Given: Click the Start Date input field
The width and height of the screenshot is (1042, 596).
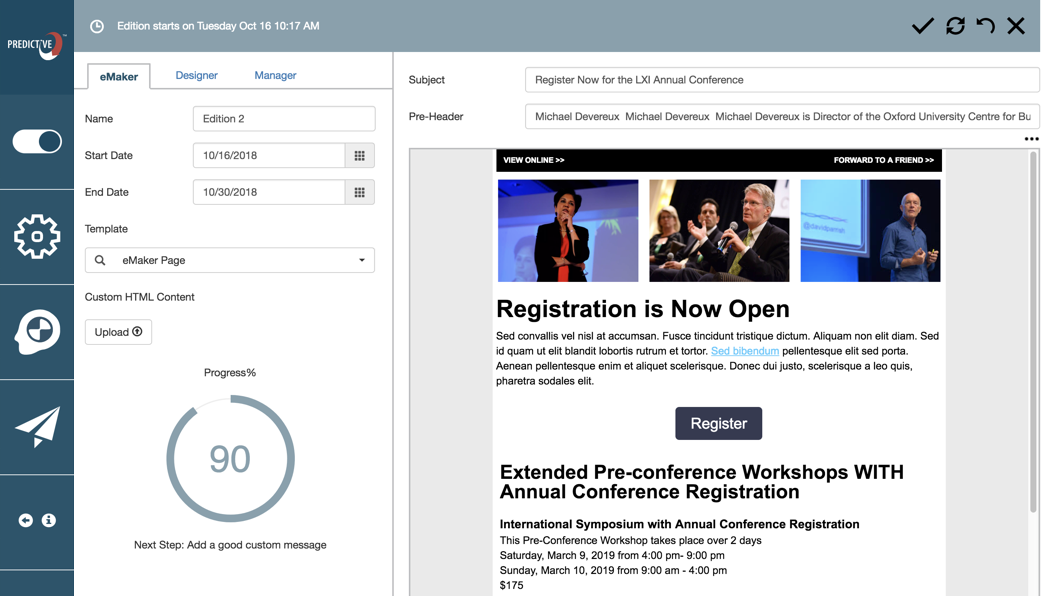Looking at the screenshot, I should click(269, 155).
